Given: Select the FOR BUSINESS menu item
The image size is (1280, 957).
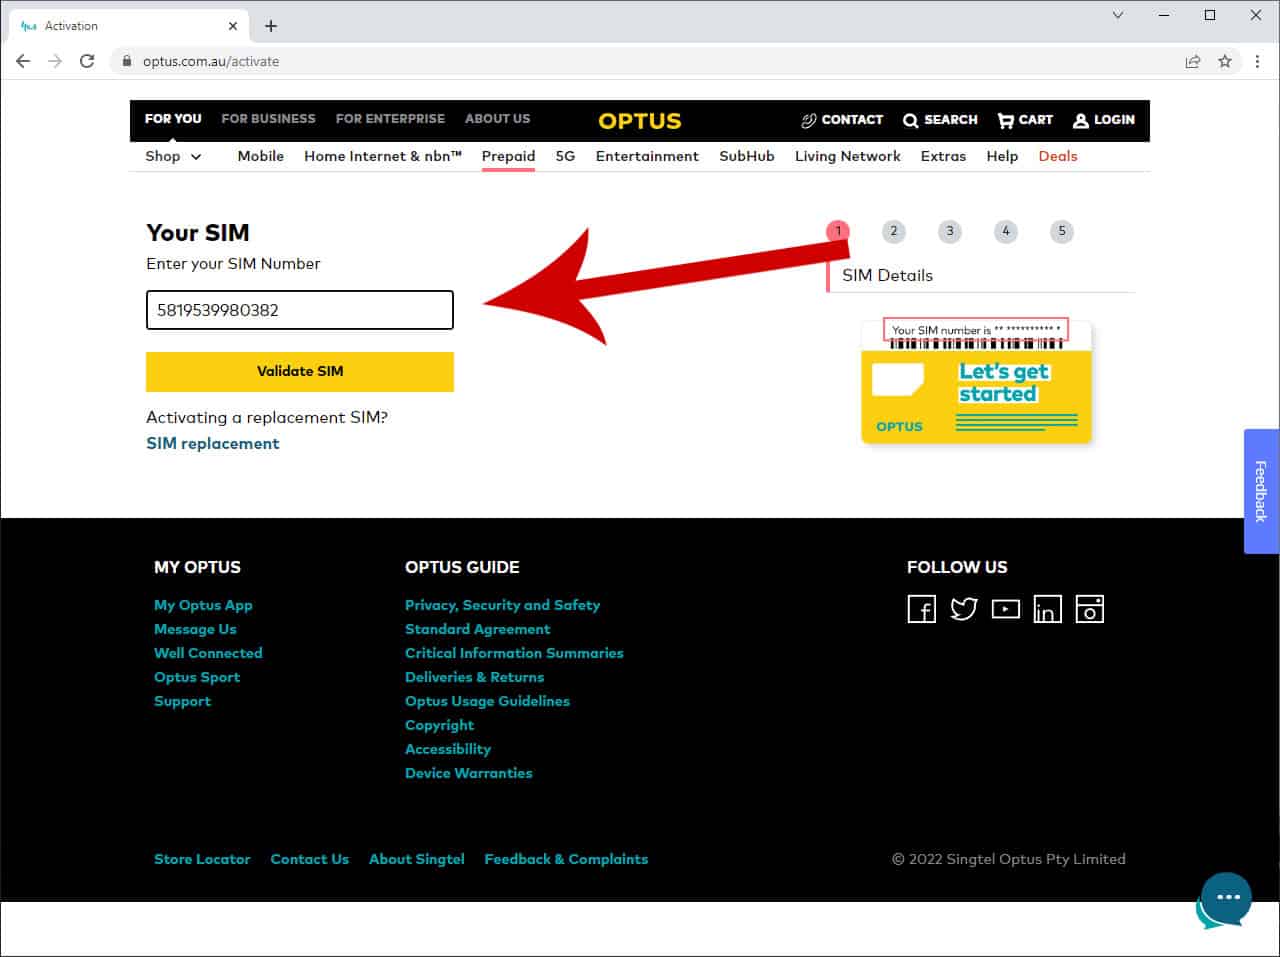Looking at the screenshot, I should 267,119.
